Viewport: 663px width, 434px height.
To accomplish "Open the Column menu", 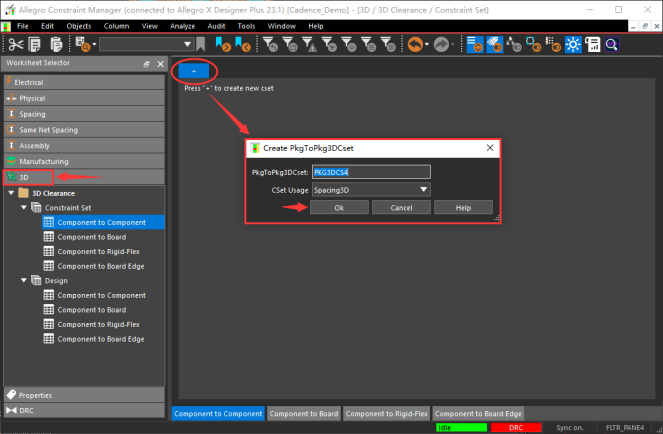I will tap(116, 26).
